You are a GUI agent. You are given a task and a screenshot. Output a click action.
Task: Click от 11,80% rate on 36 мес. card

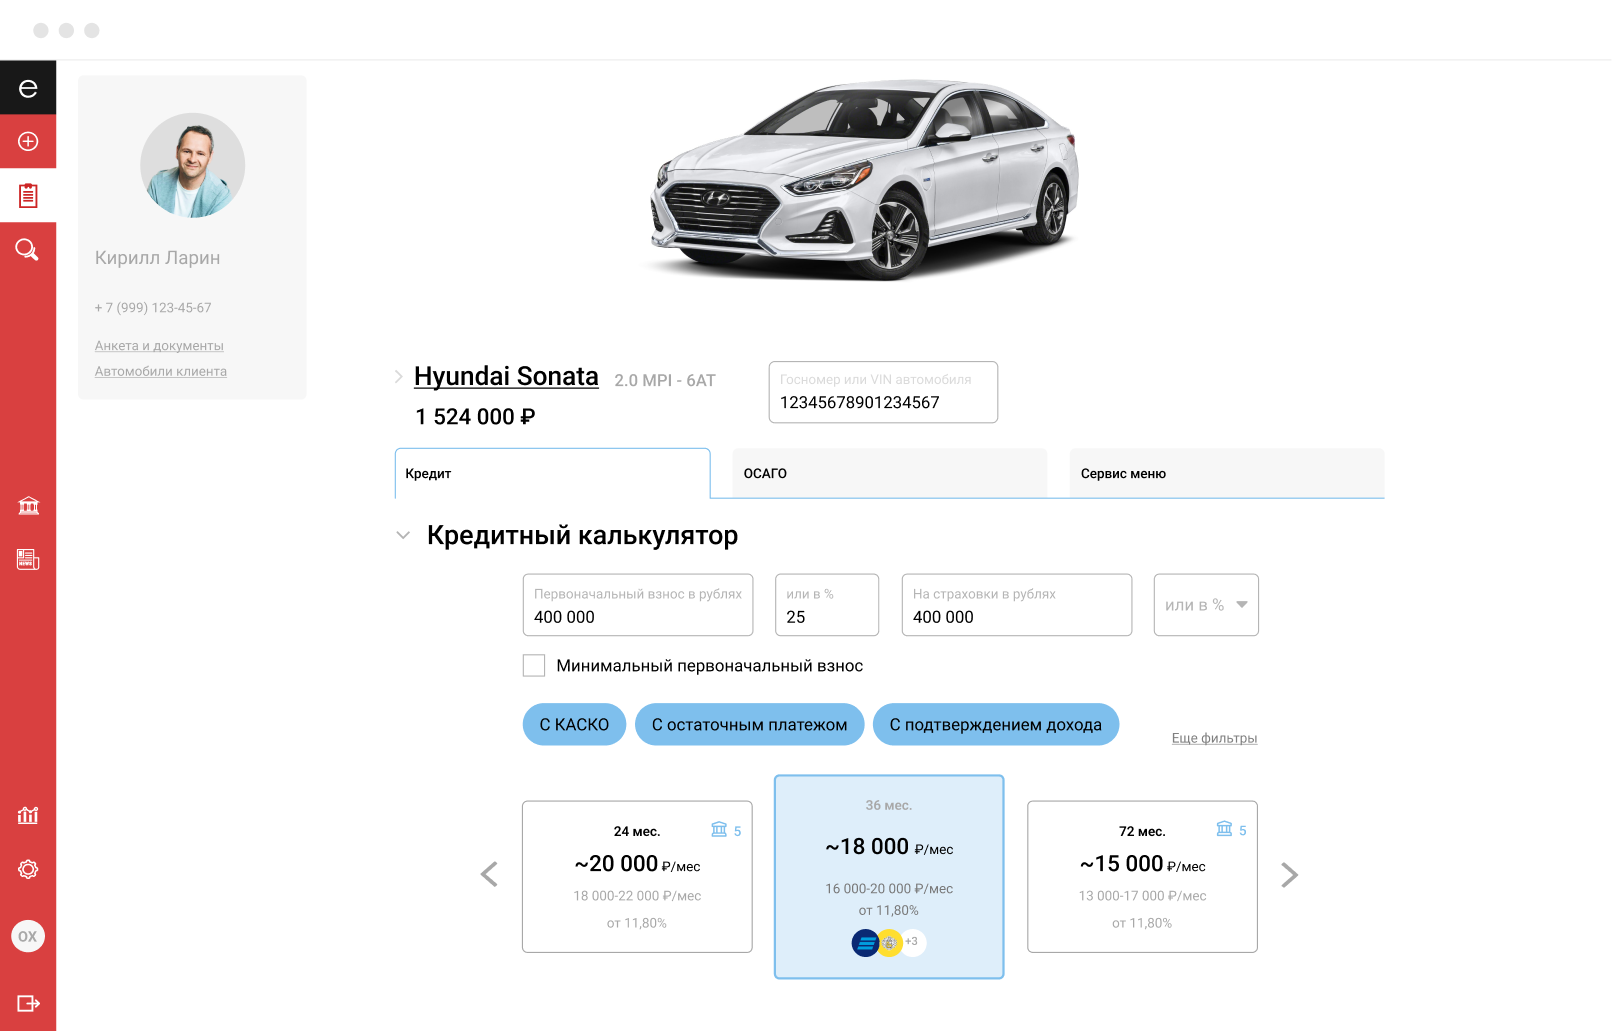[889, 910]
